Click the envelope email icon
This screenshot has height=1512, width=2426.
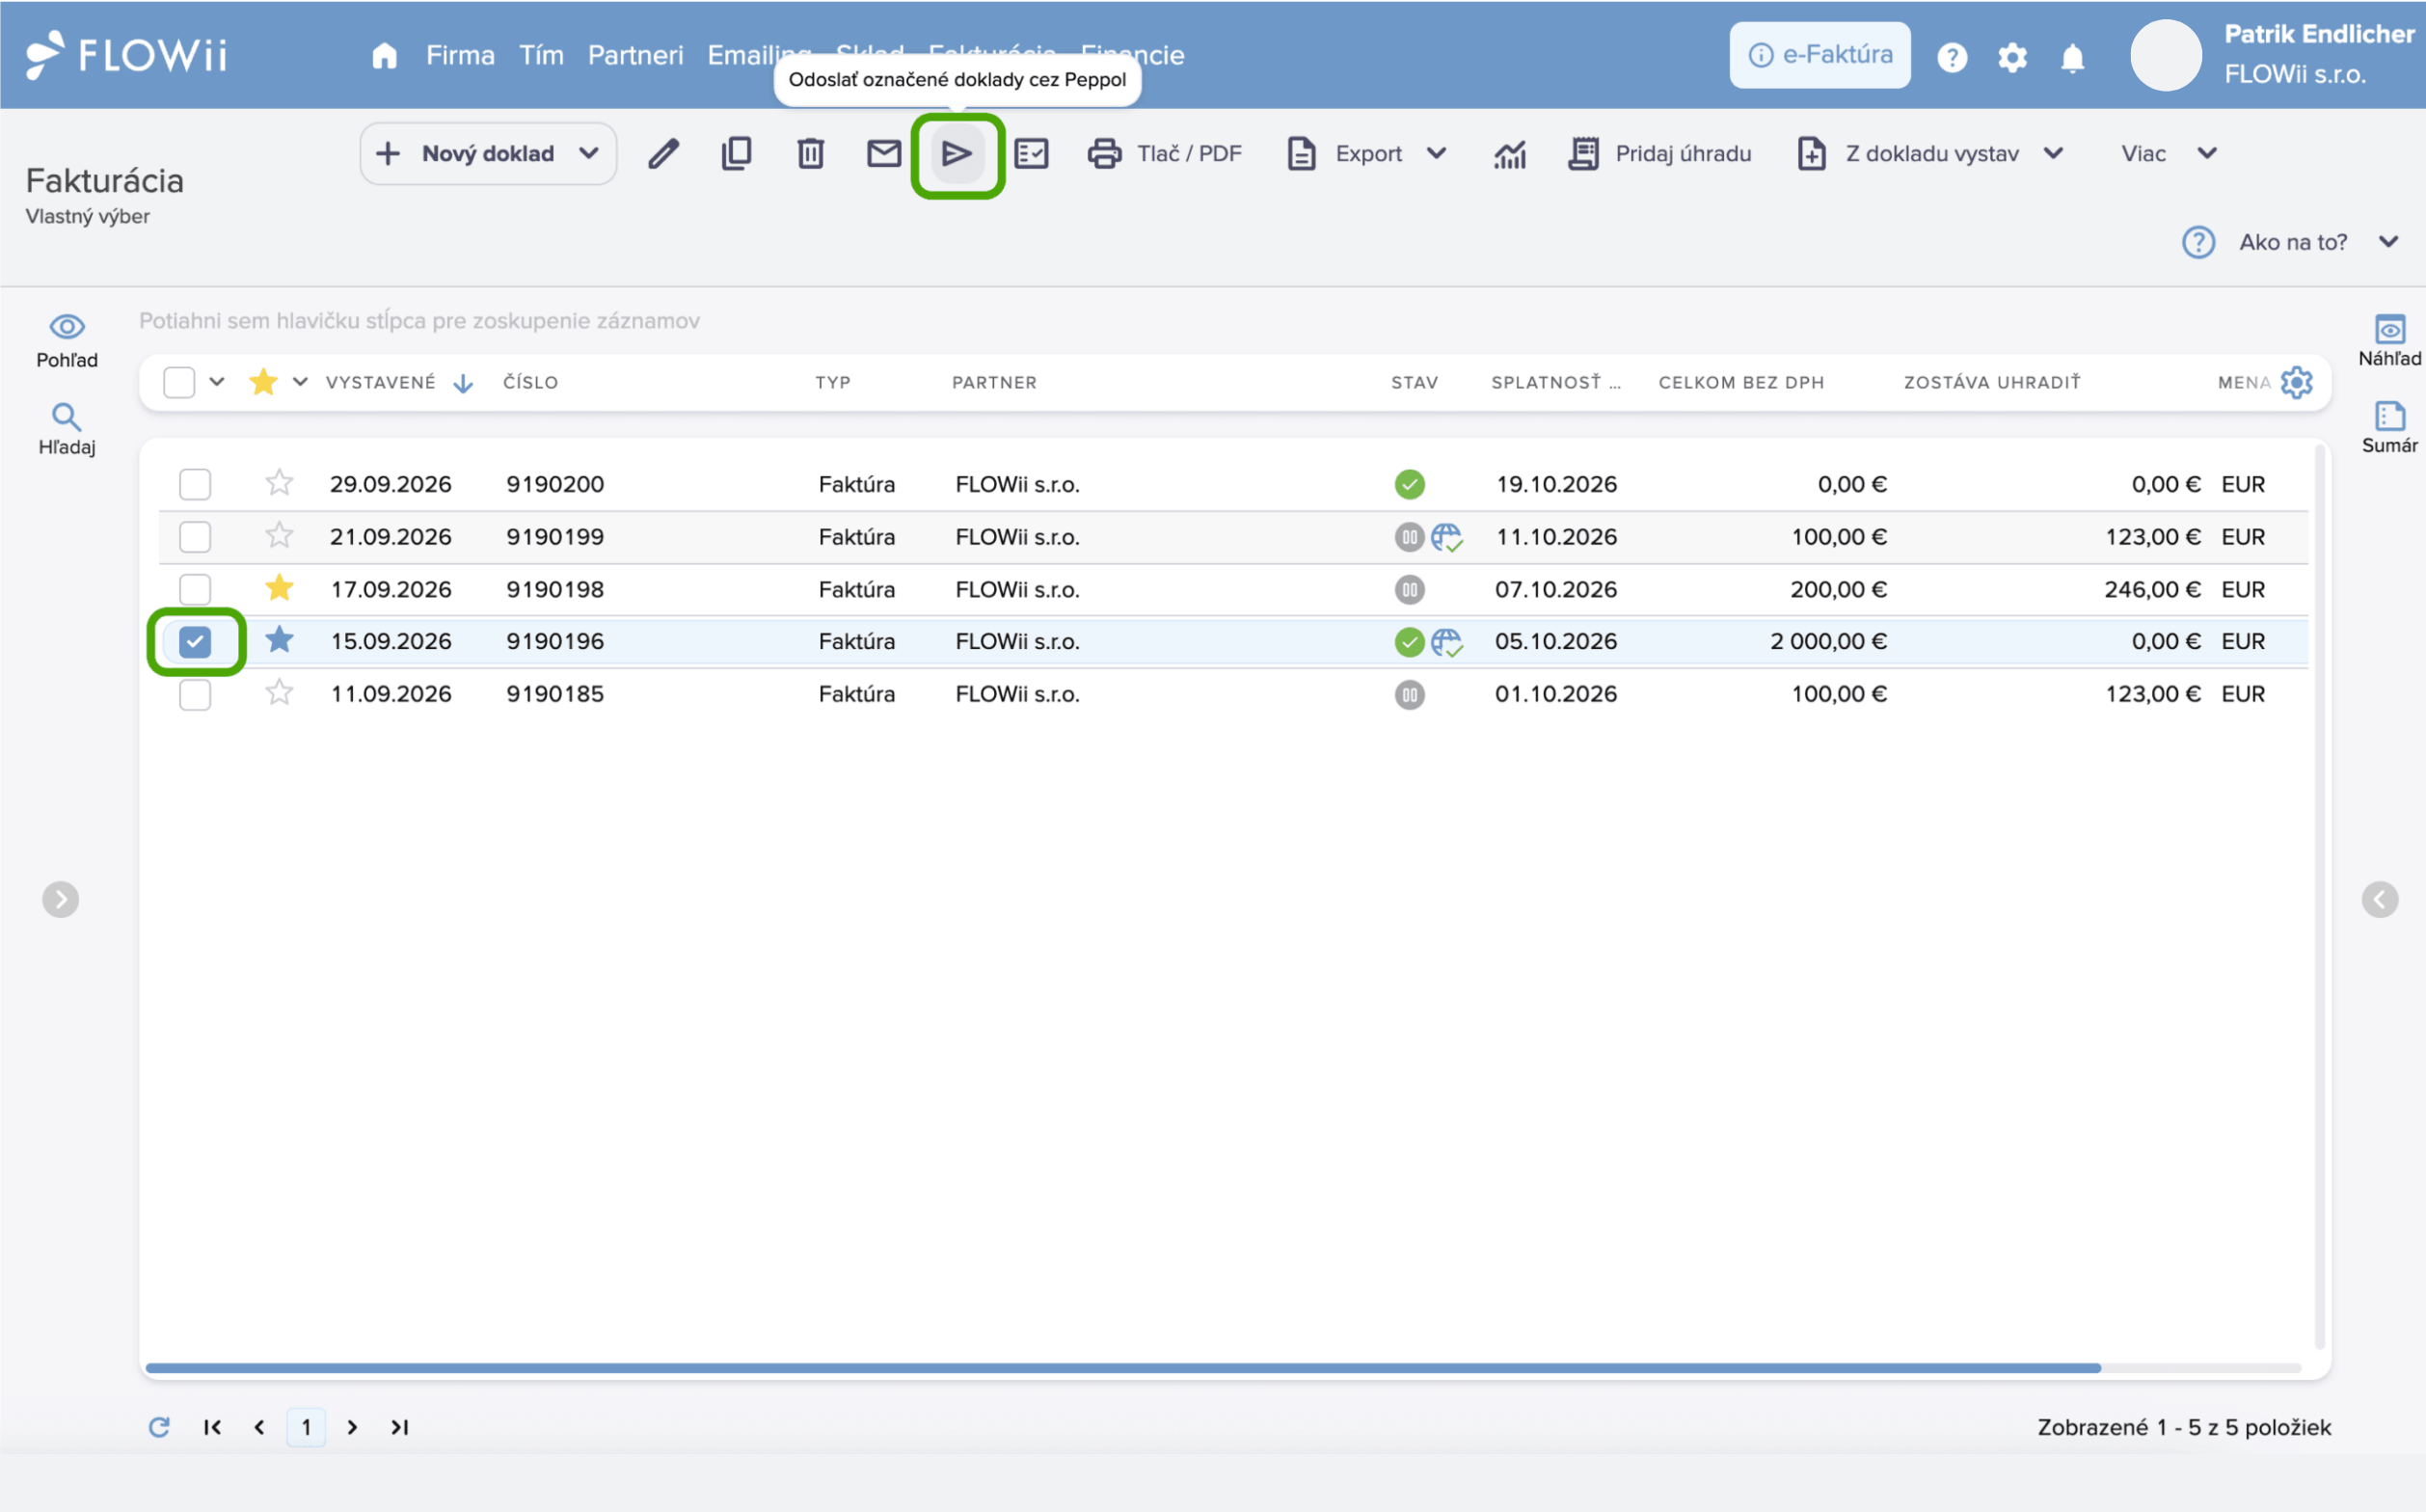click(x=884, y=154)
